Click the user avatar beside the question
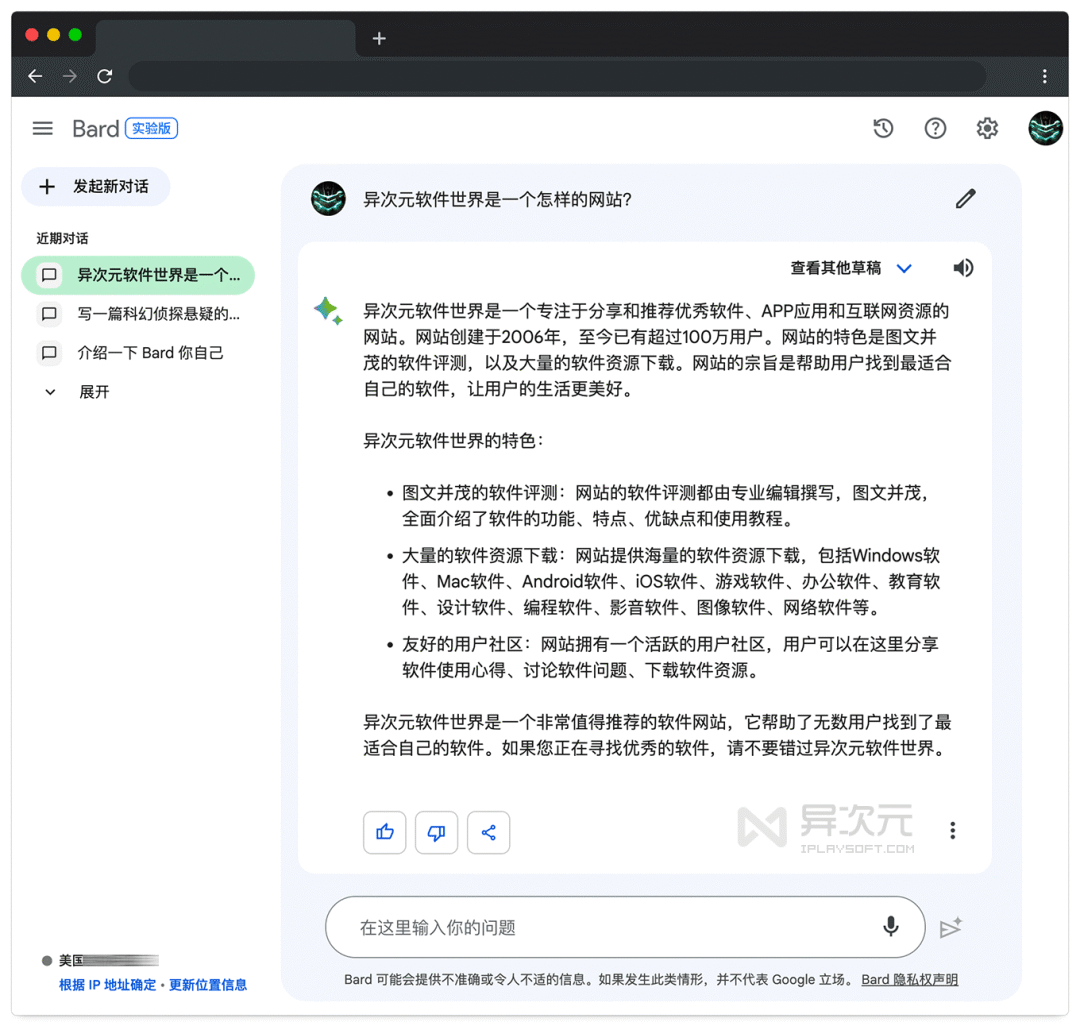Screen dimensions: 1080x1026 [328, 199]
